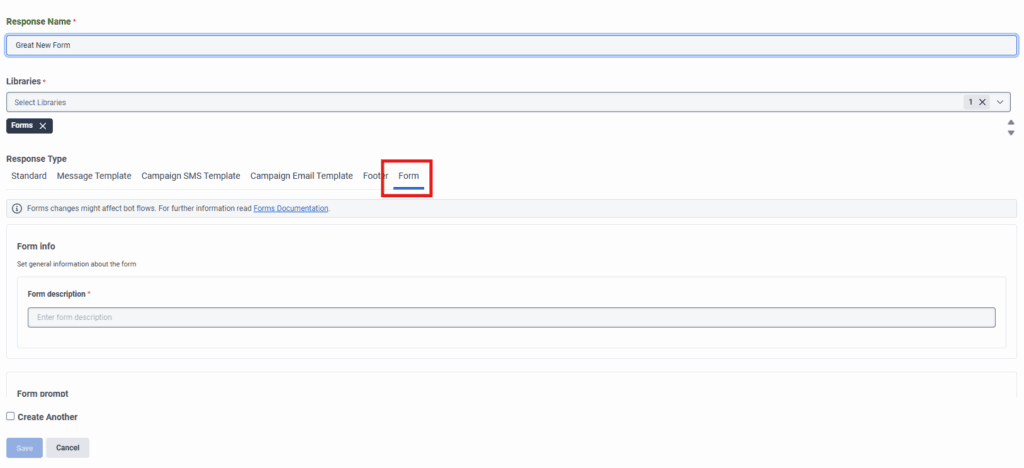Open the Forms Documentation link
The height and width of the screenshot is (468, 1024).
tap(290, 209)
